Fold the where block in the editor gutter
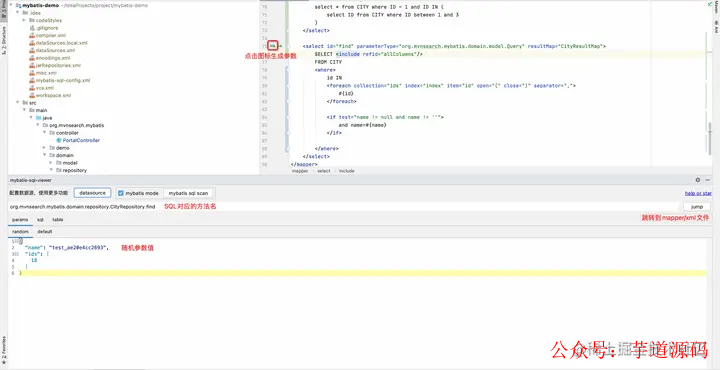The height and width of the screenshot is (370, 720). click(287, 70)
